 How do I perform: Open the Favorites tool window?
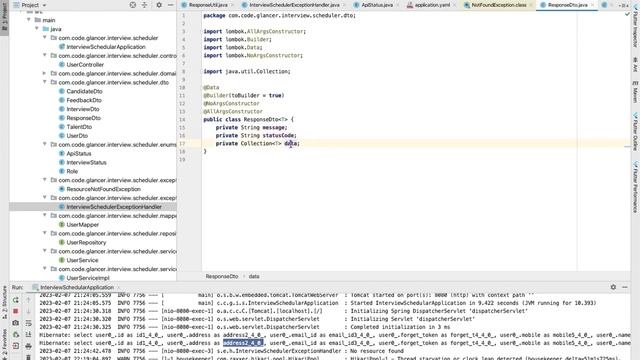pos(4,344)
